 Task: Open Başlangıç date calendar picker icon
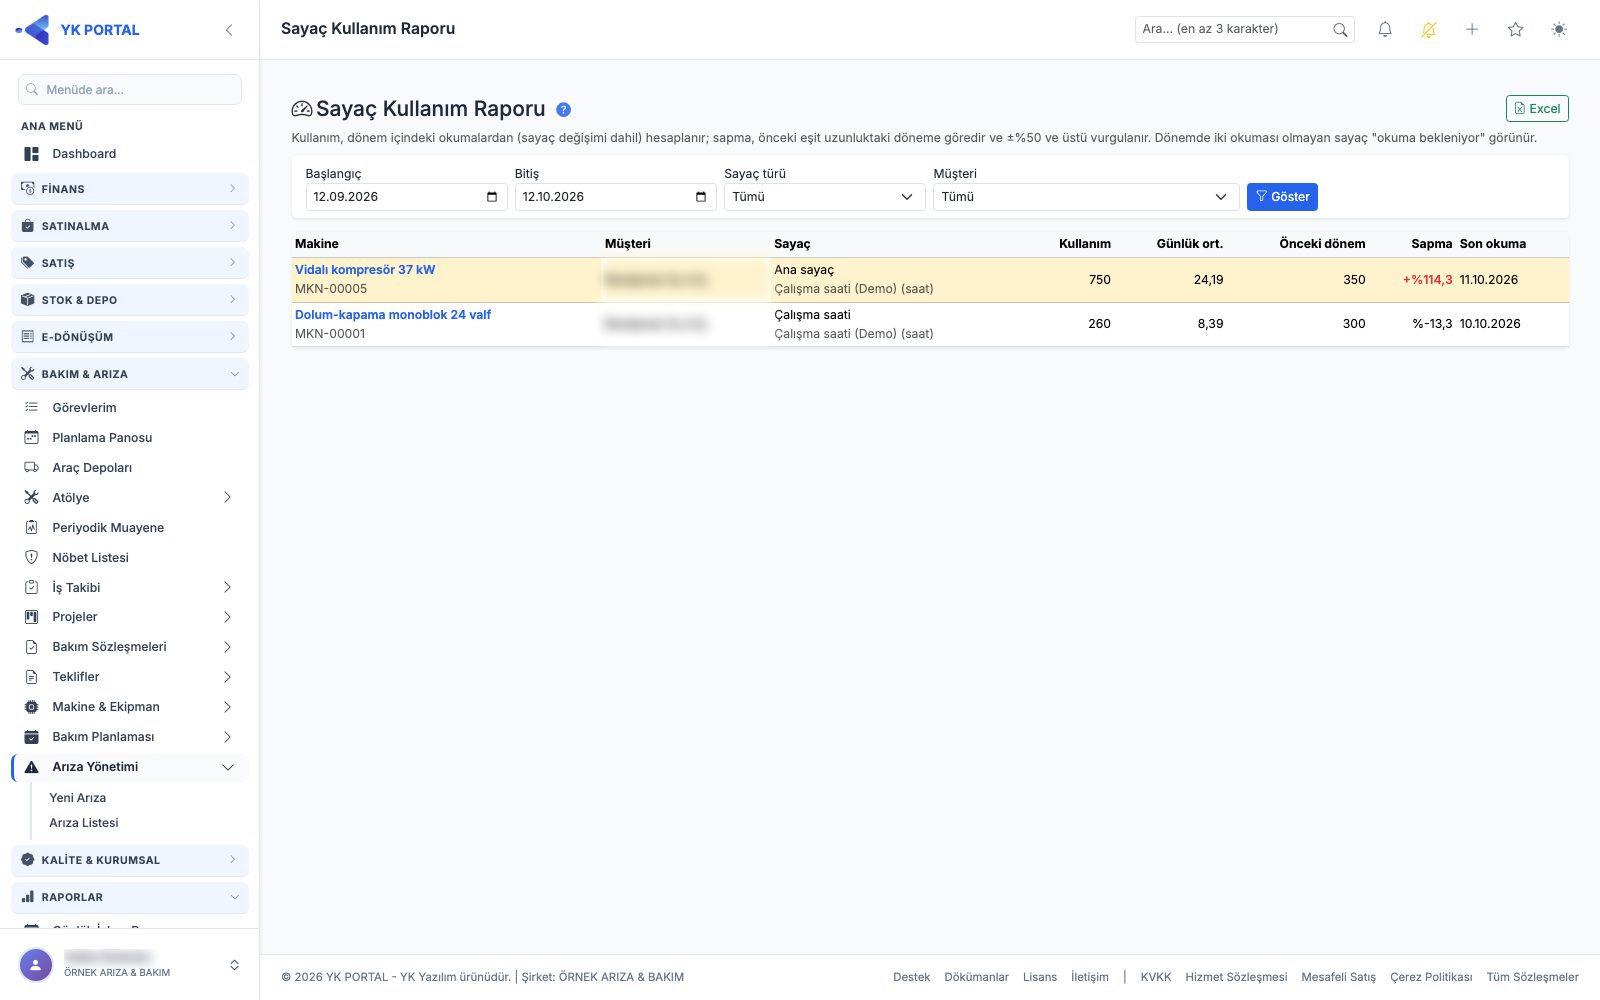point(492,197)
